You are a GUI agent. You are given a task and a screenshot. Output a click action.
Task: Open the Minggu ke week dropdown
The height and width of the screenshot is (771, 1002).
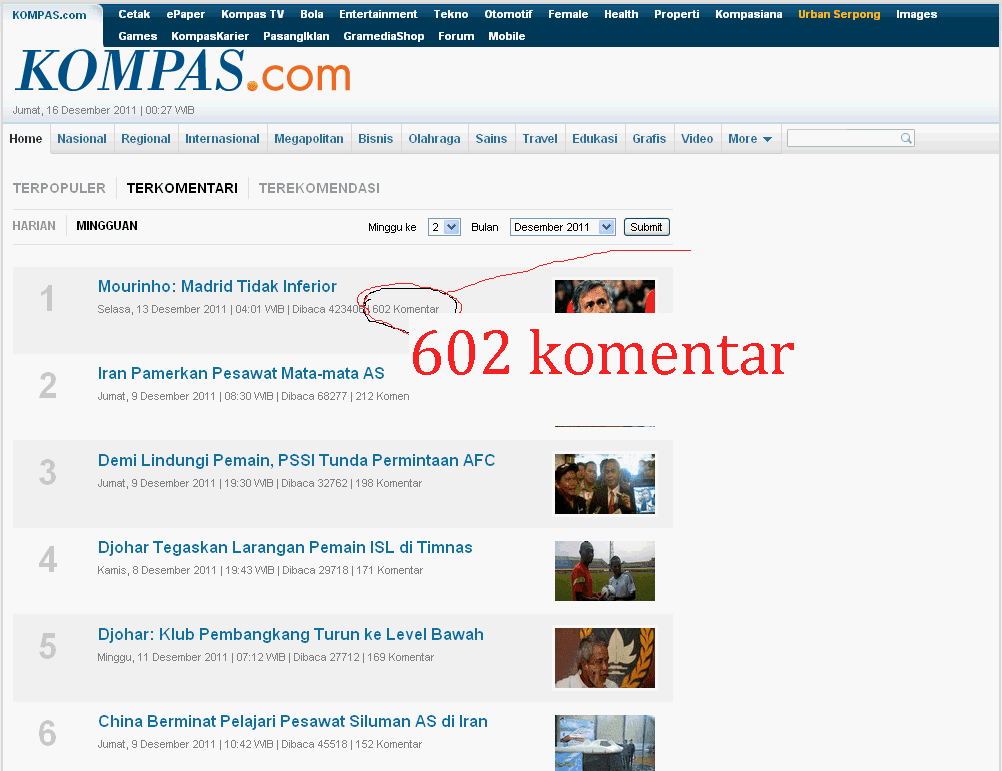click(444, 227)
